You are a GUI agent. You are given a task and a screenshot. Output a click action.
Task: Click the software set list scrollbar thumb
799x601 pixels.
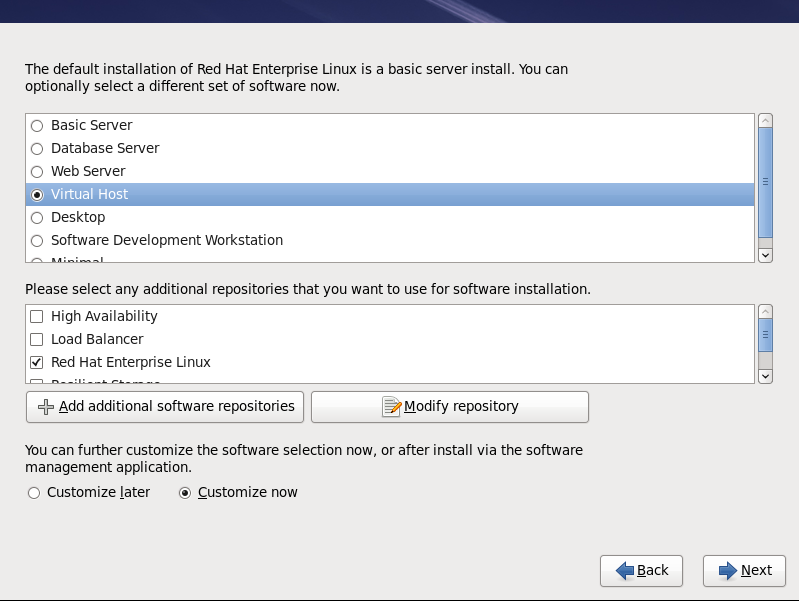(765, 182)
